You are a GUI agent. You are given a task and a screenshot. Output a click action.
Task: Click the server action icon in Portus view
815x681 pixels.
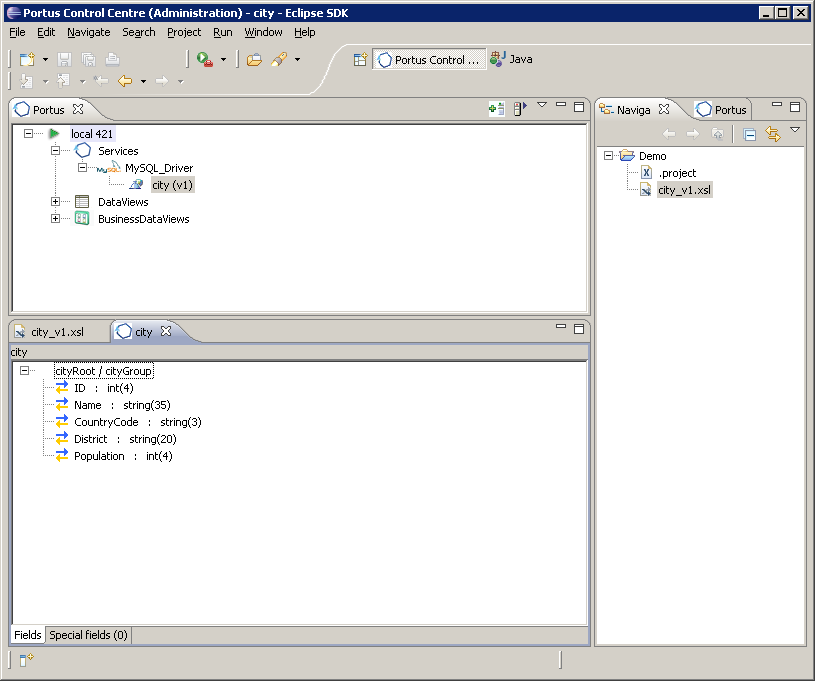coord(520,109)
